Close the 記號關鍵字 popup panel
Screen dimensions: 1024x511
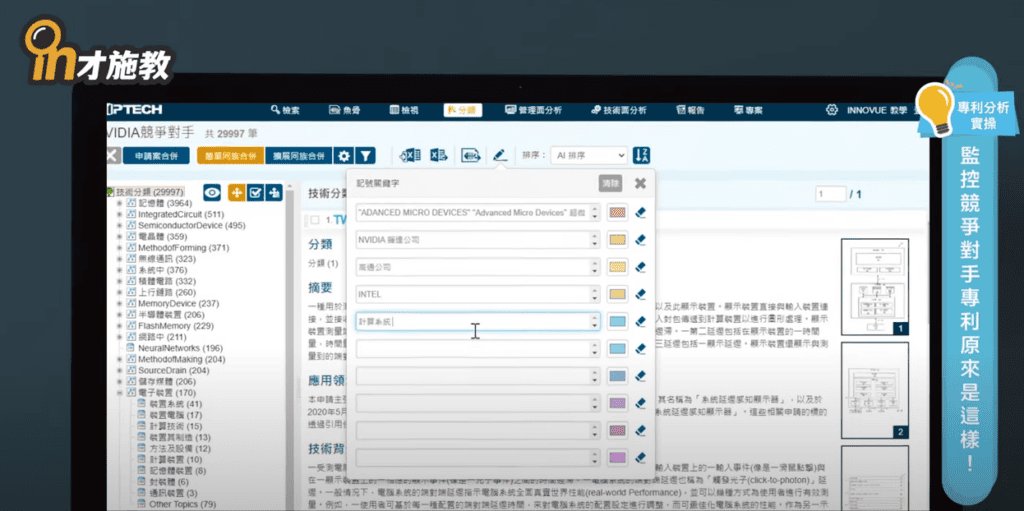640,183
